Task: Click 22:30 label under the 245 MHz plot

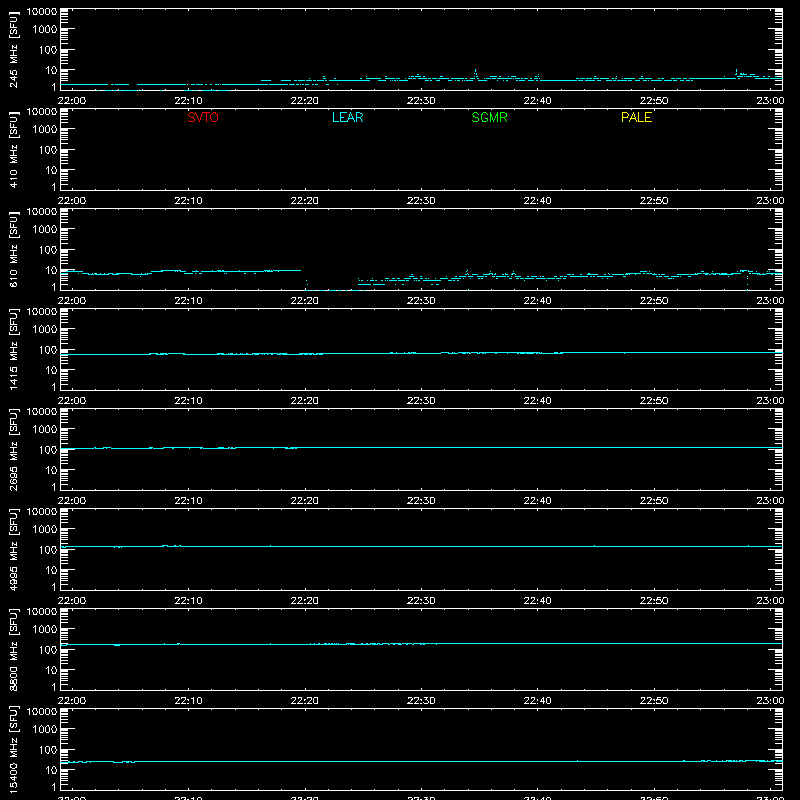Action: pos(421,101)
